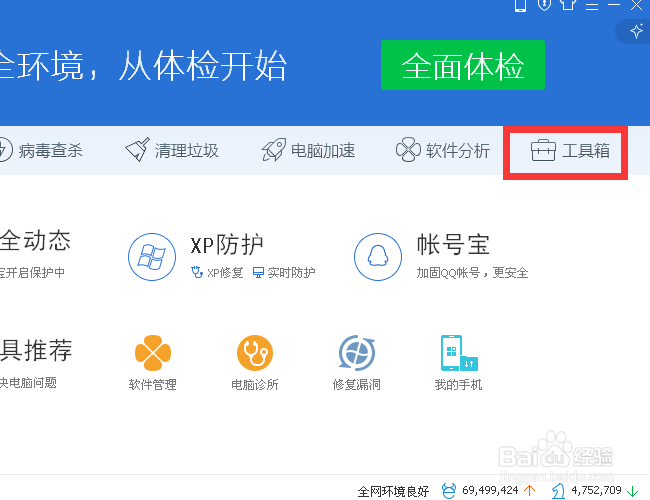Switch to the 软件分析 tab
Image resolution: width=650 pixels, height=500 pixels.
[443, 150]
